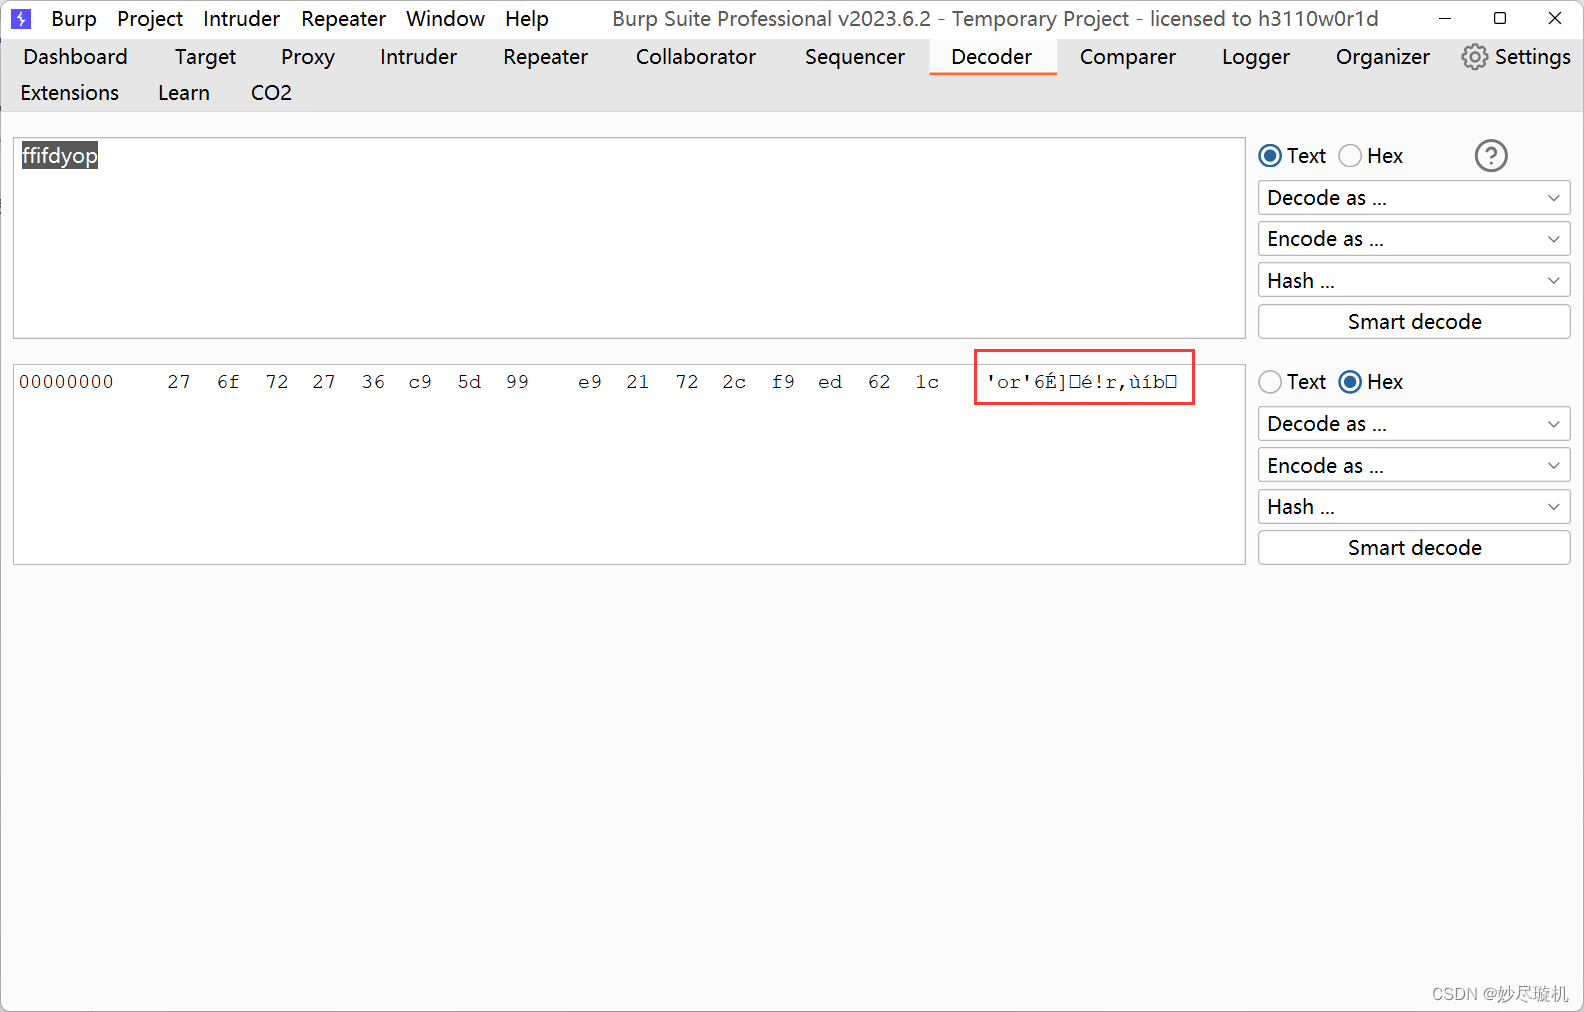Switch to the Dashboard tab
The width and height of the screenshot is (1584, 1012).
75,57
